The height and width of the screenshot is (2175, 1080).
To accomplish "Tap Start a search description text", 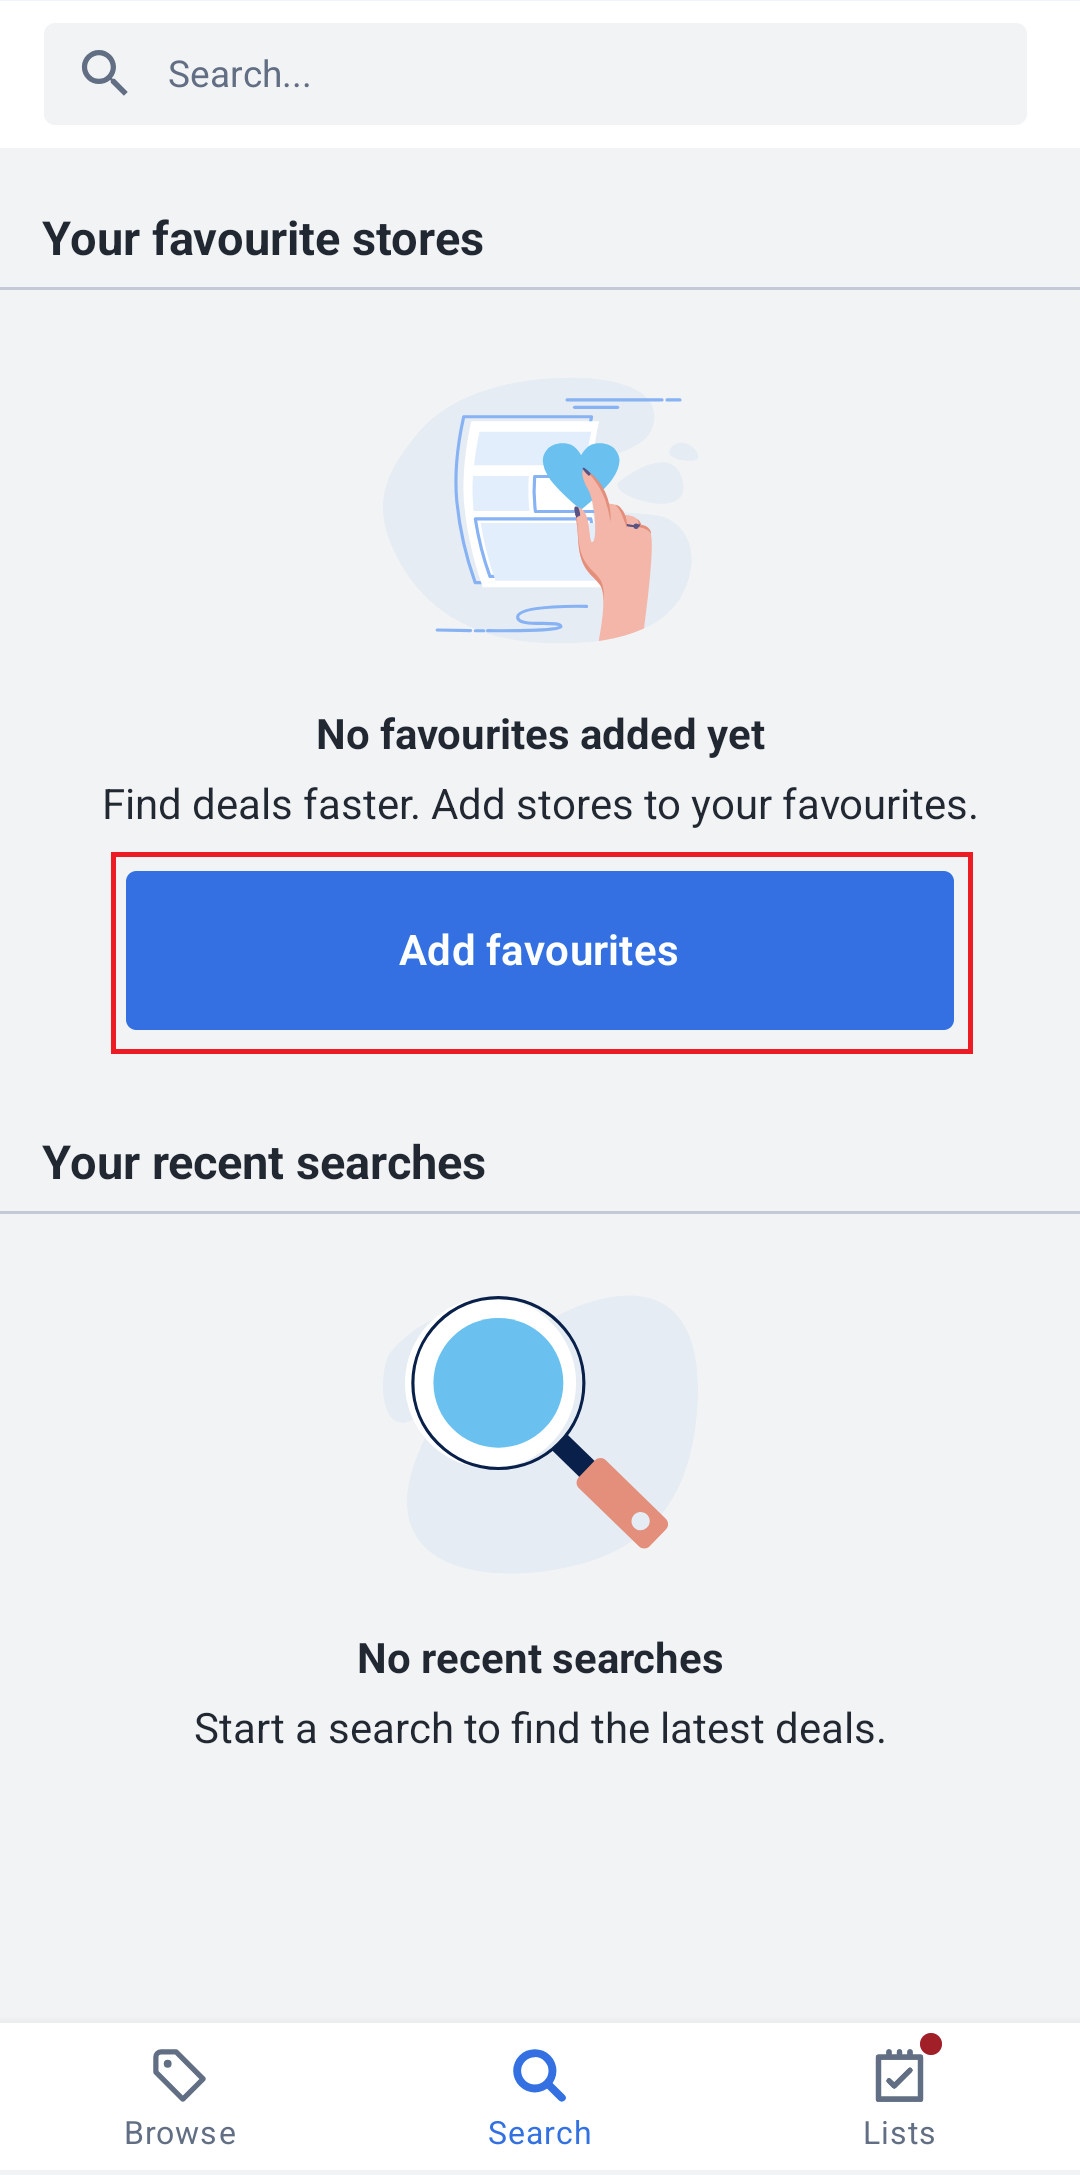I will pos(540,1729).
